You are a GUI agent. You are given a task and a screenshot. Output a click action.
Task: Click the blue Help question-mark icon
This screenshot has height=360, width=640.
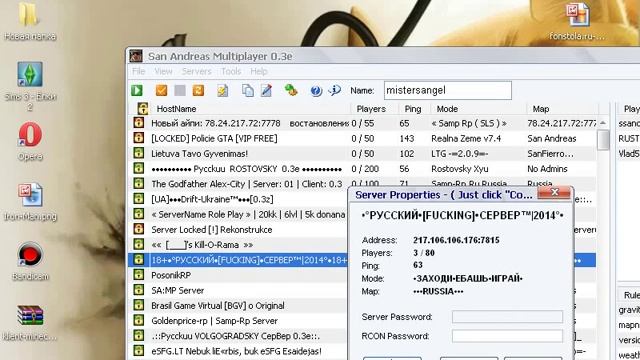tap(316, 90)
